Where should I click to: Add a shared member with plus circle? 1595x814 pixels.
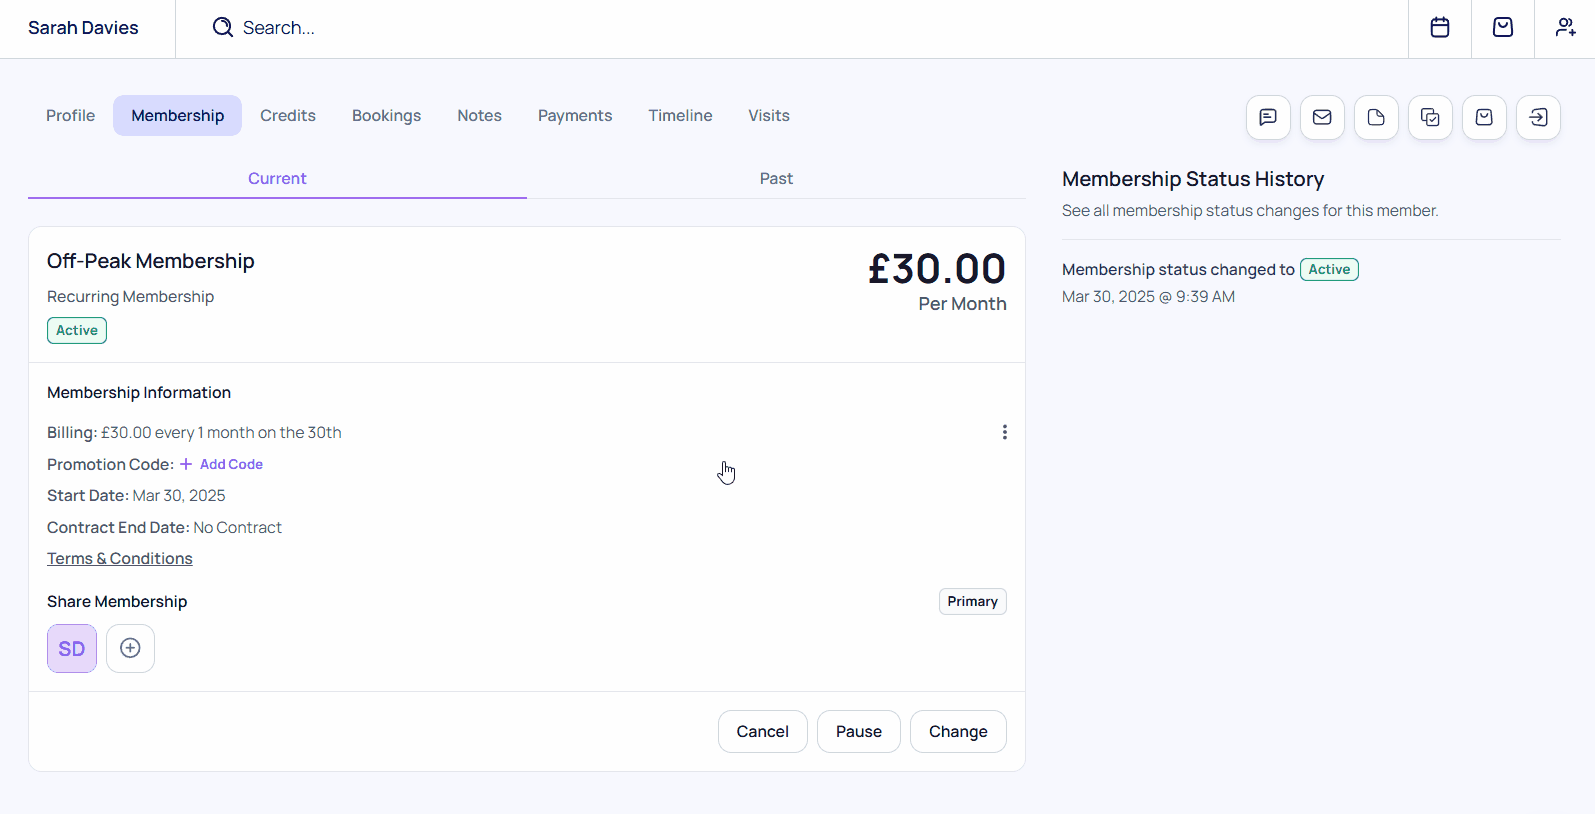[x=130, y=649]
